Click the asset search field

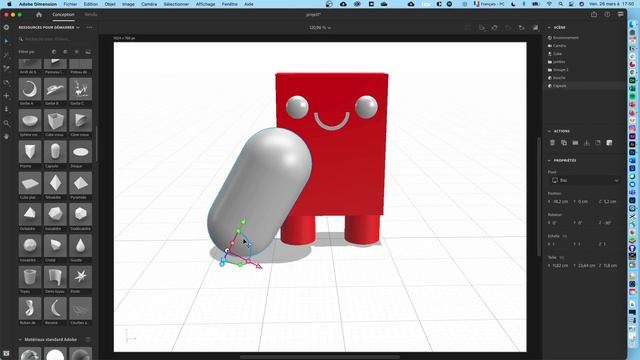coord(56,40)
